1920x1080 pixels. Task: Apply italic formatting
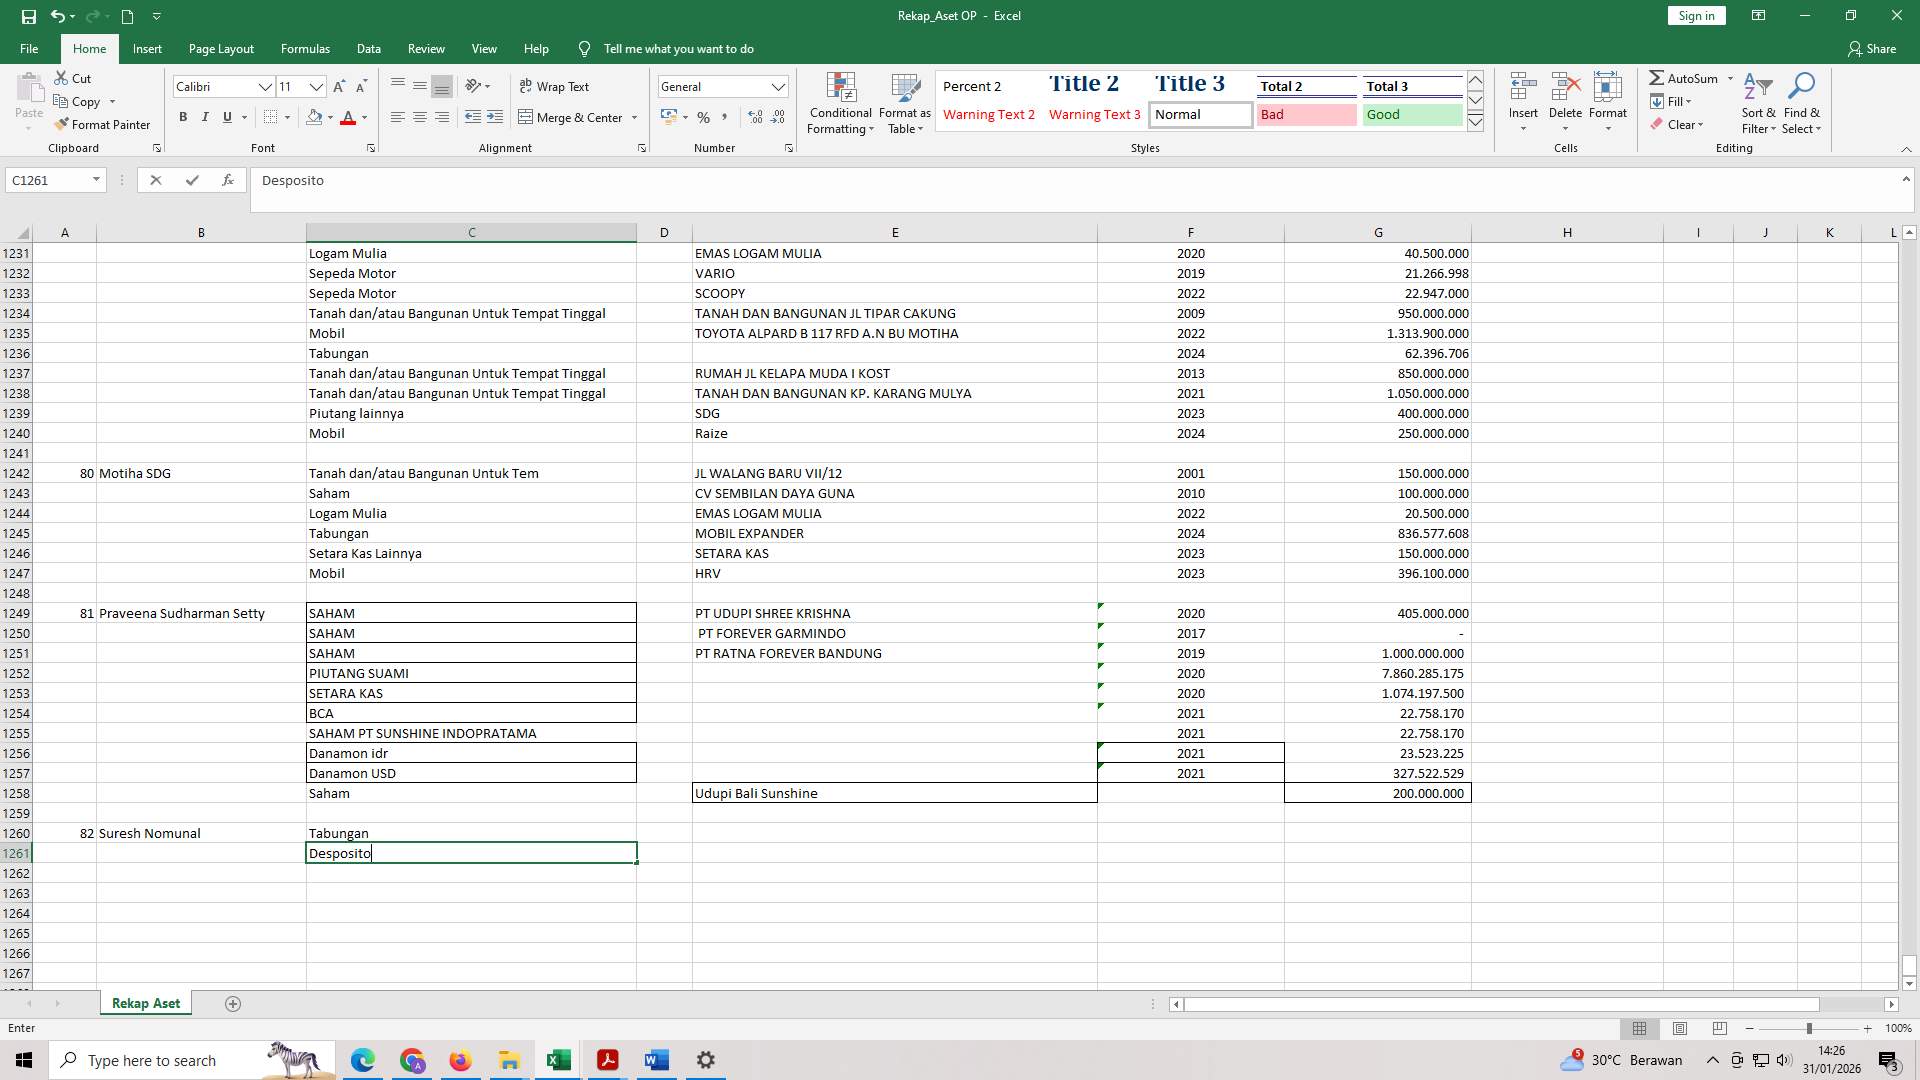click(x=205, y=117)
